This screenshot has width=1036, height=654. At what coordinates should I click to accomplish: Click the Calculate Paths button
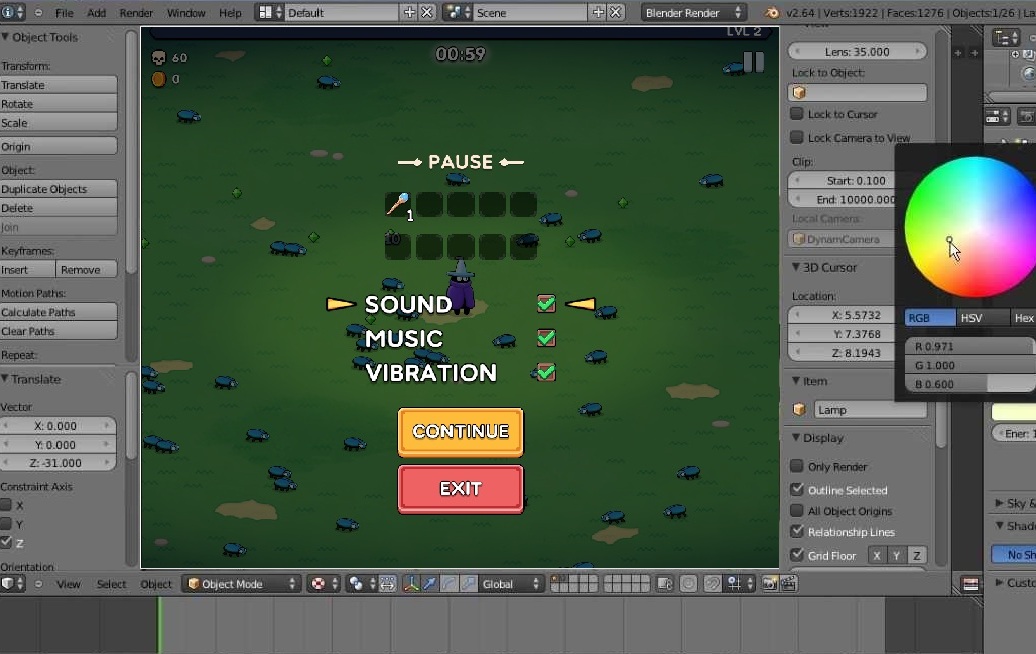[x=59, y=312]
